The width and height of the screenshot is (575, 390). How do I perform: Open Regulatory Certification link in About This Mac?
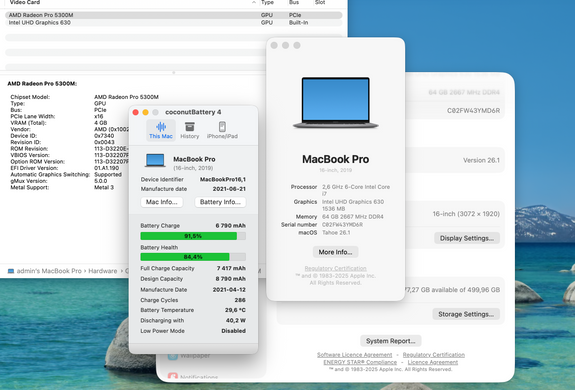(x=335, y=268)
